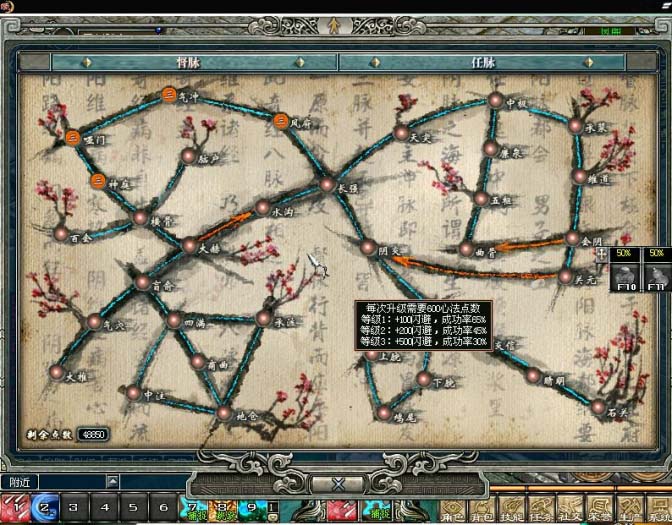Activate hotbar skill slot 2

pos(45,507)
